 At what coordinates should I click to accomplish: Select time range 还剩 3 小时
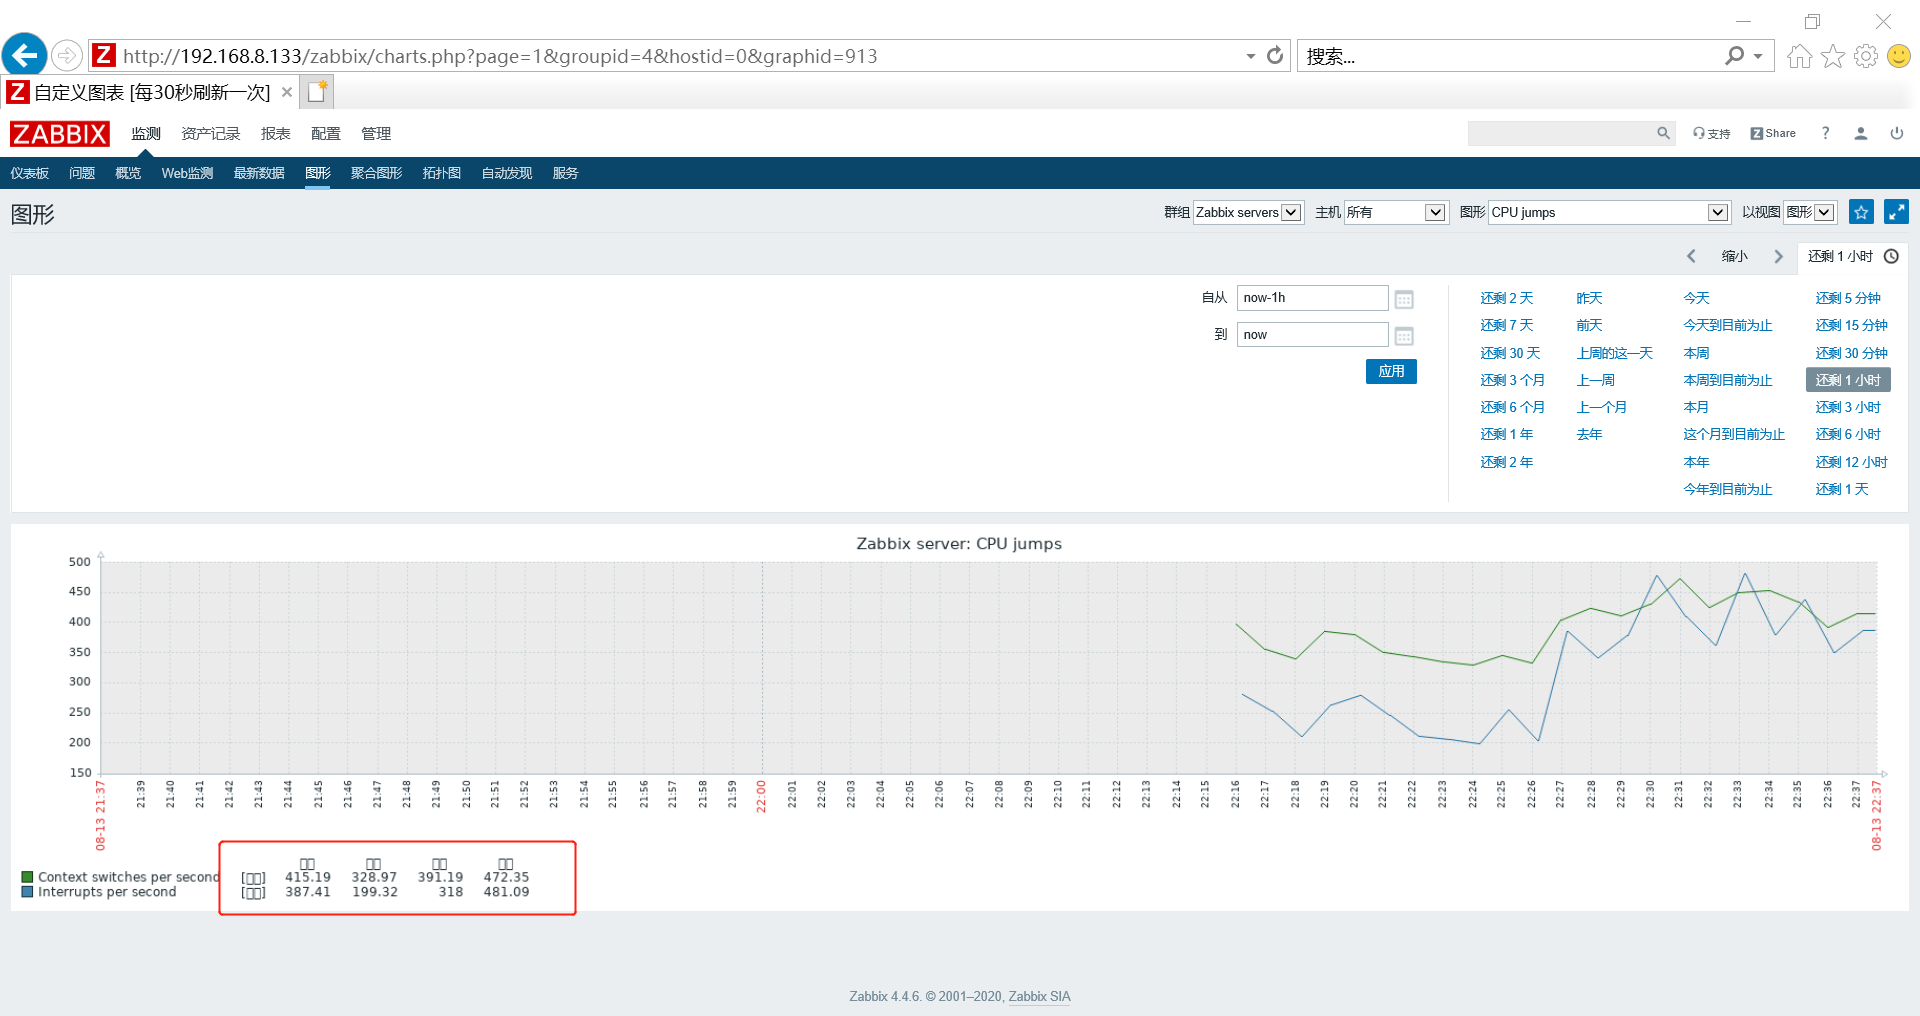tap(1849, 407)
